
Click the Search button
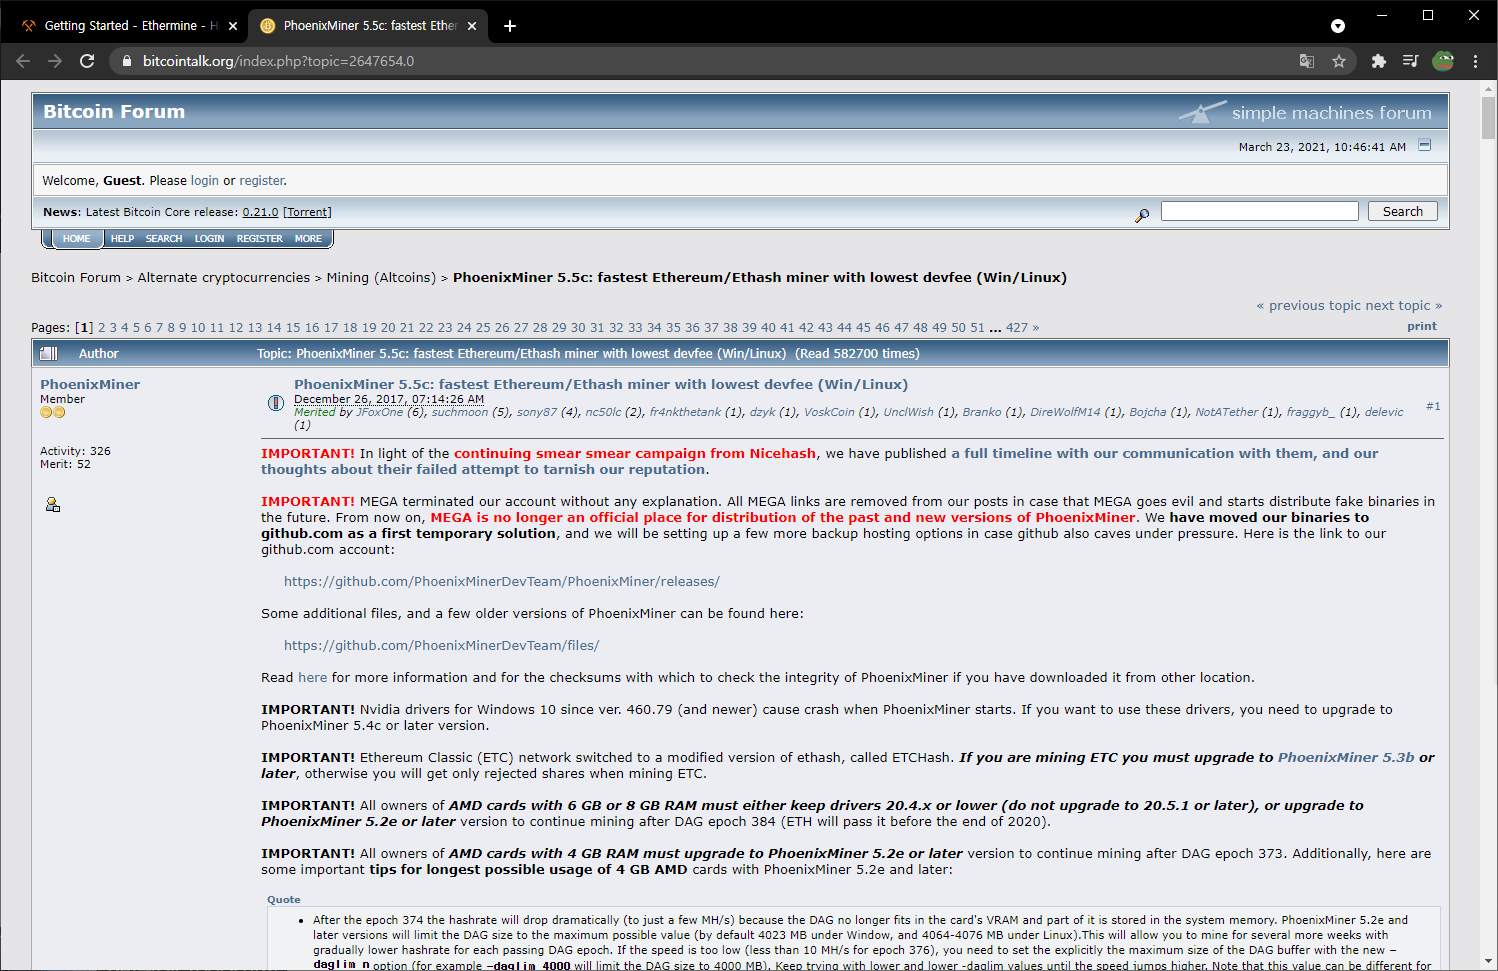[1402, 211]
